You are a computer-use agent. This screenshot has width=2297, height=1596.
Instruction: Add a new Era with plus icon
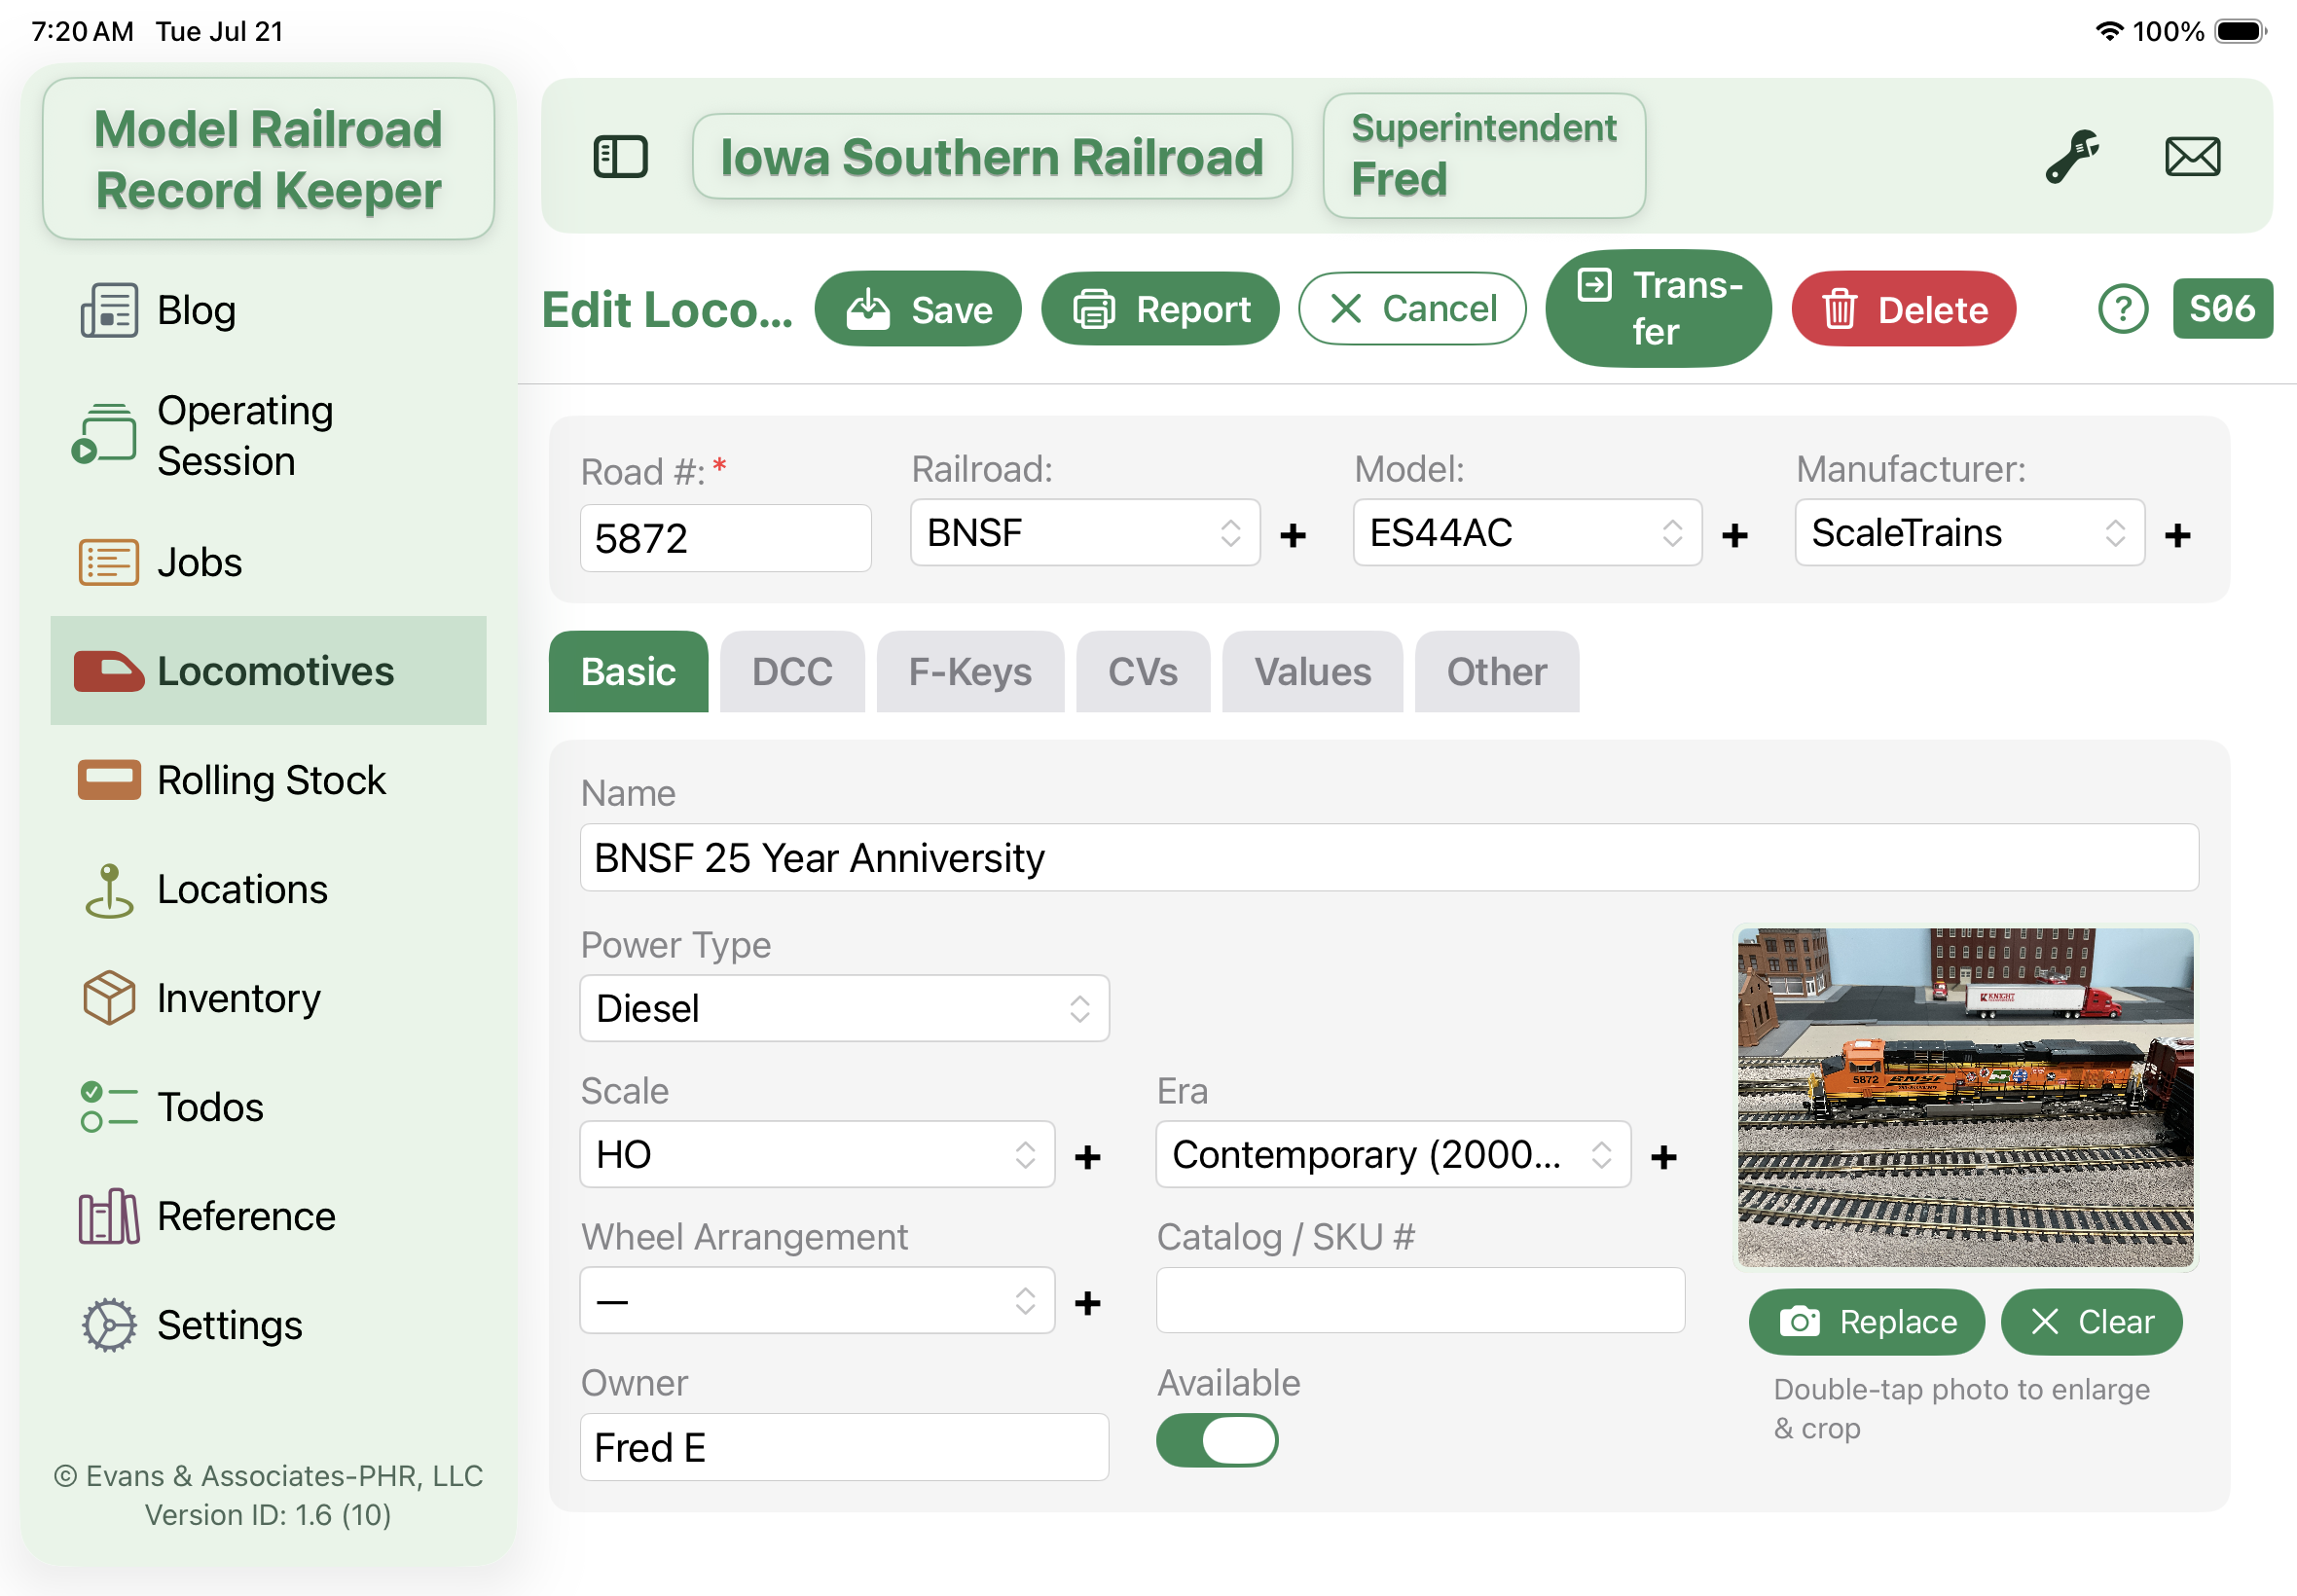click(1663, 1157)
